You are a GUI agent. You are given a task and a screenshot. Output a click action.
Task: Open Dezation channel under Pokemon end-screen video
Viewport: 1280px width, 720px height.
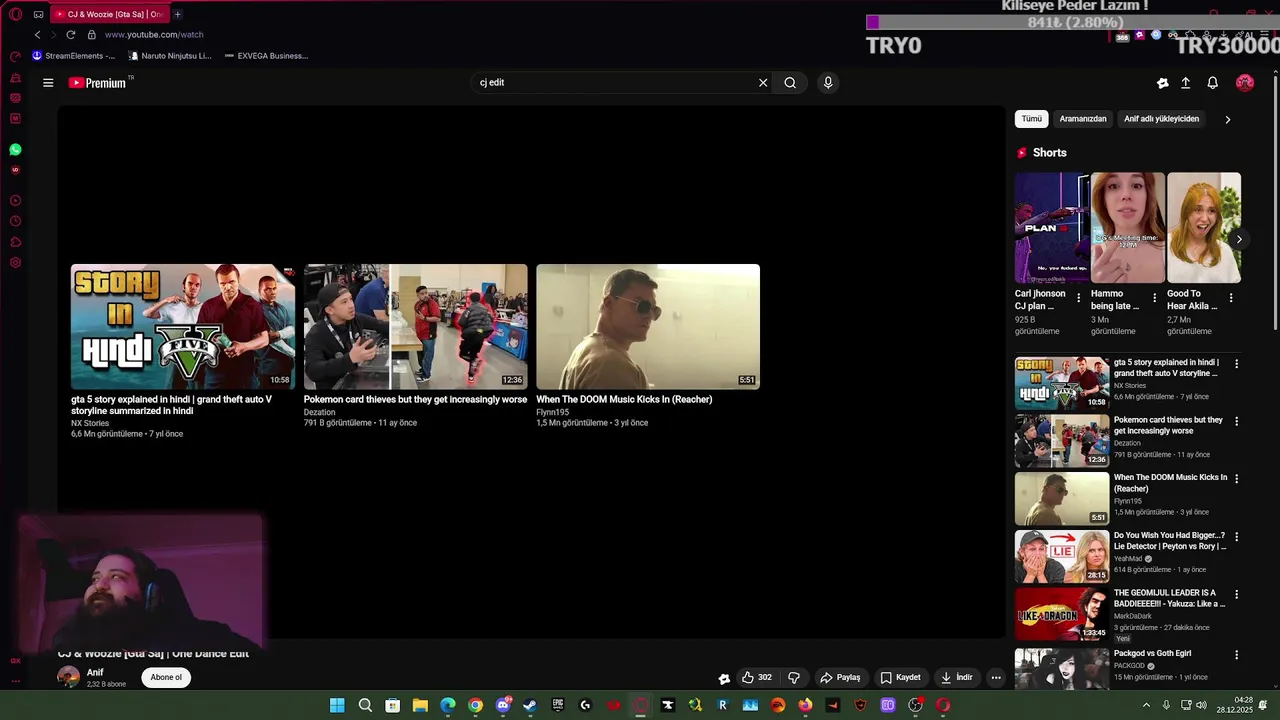point(320,412)
